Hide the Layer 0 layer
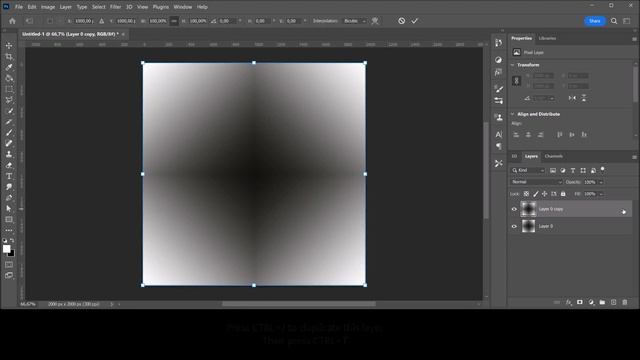The height and width of the screenshot is (360, 640). 514,226
